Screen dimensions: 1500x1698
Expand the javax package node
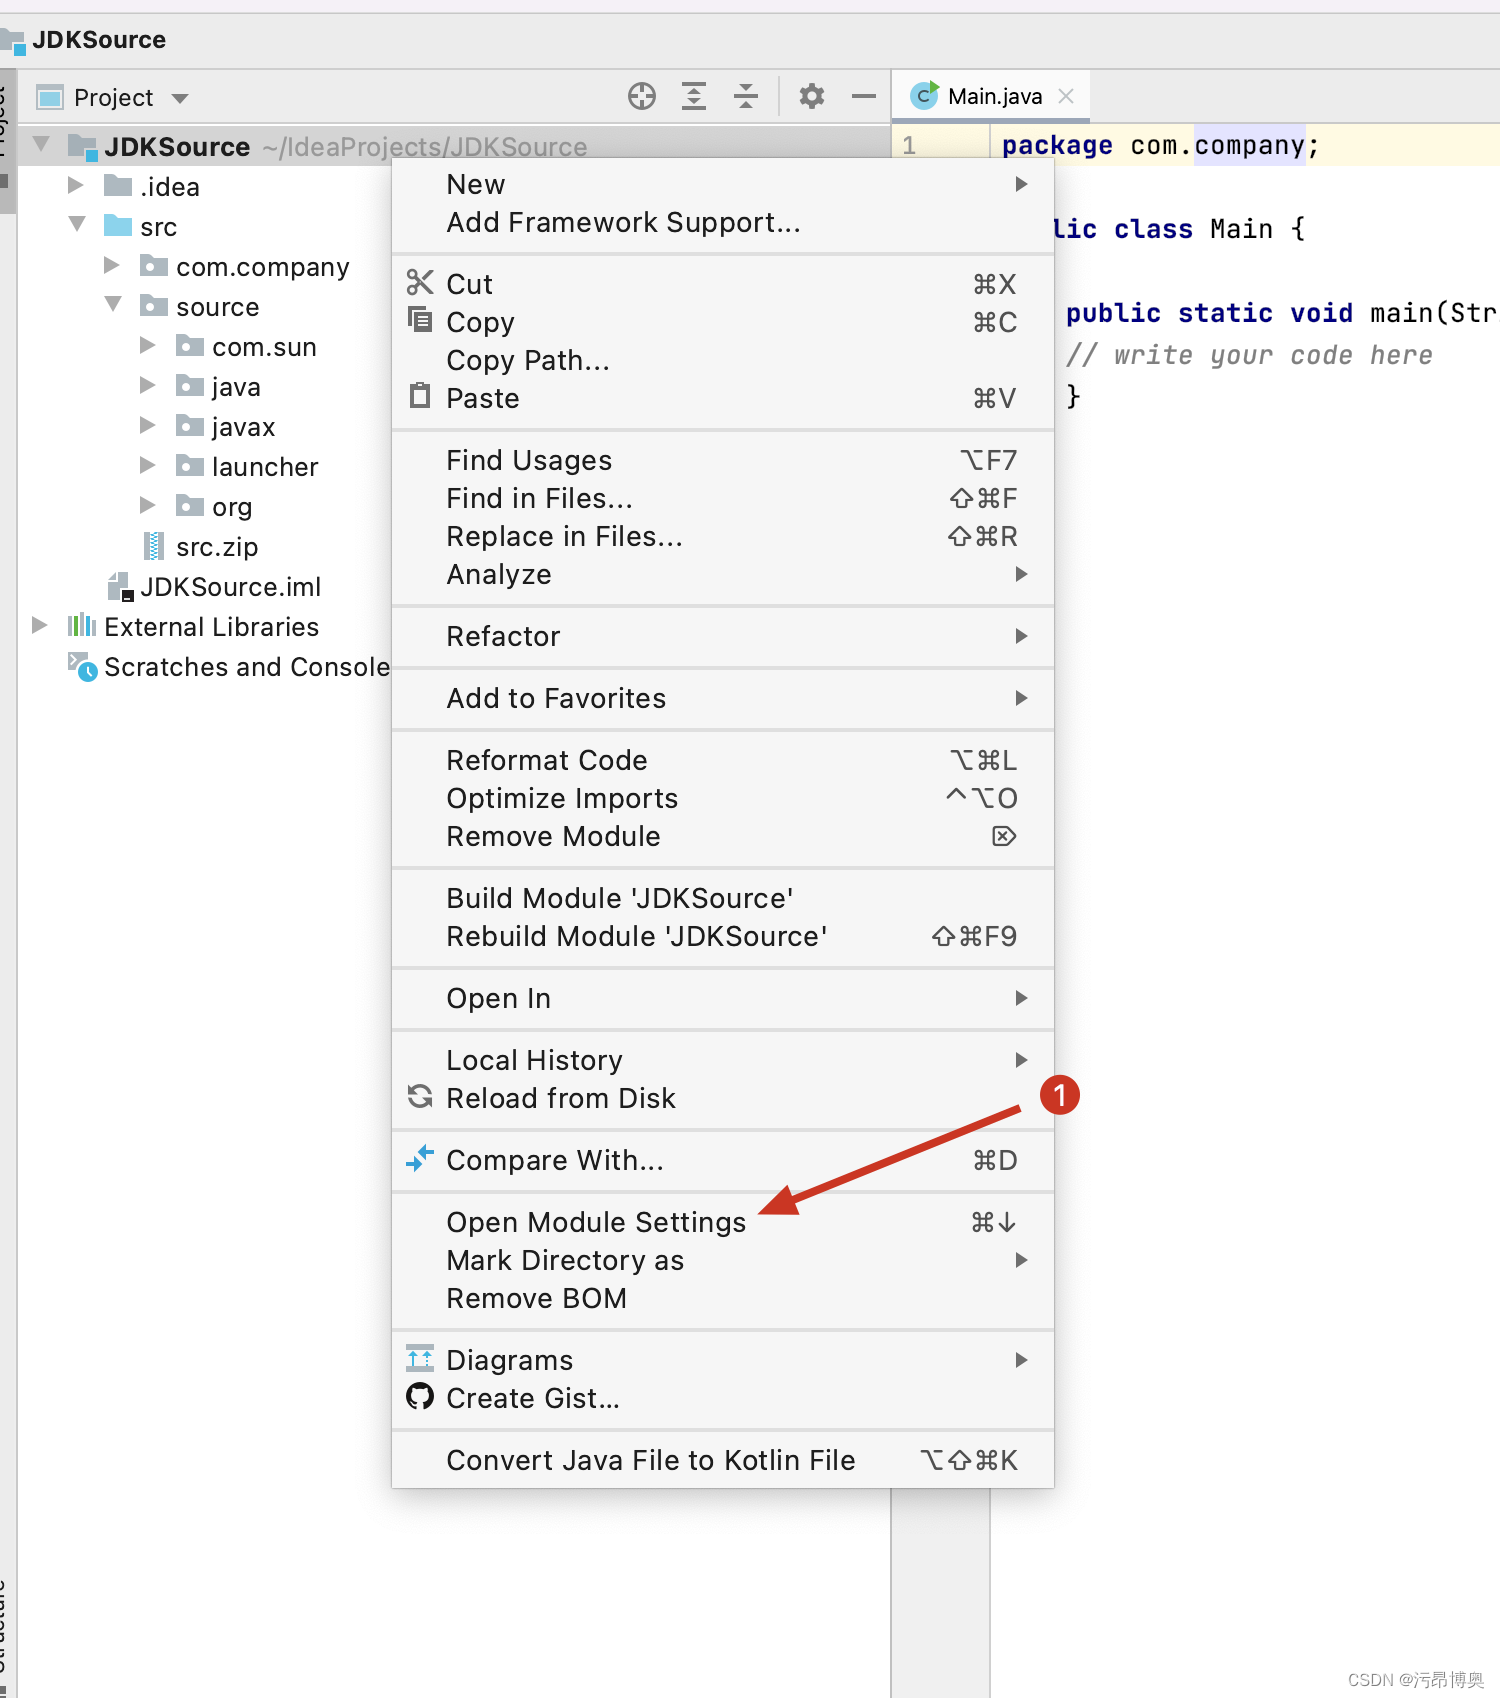tap(148, 425)
